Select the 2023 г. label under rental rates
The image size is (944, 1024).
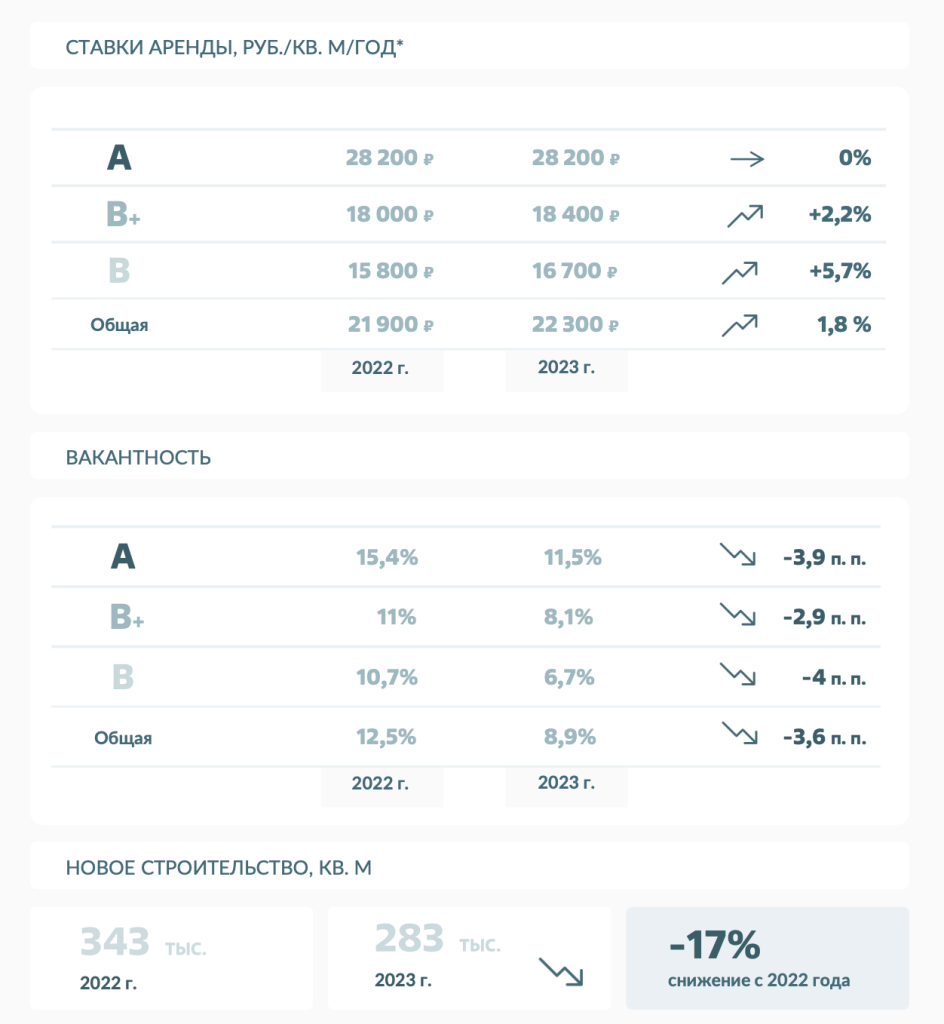pyautogui.click(x=566, y=367)
